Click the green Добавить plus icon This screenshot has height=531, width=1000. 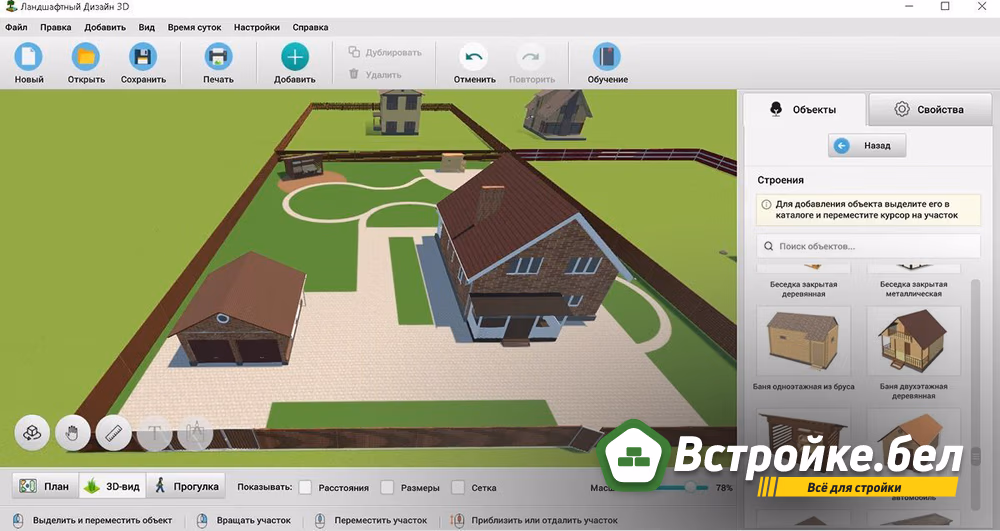[x=295, y=57]
